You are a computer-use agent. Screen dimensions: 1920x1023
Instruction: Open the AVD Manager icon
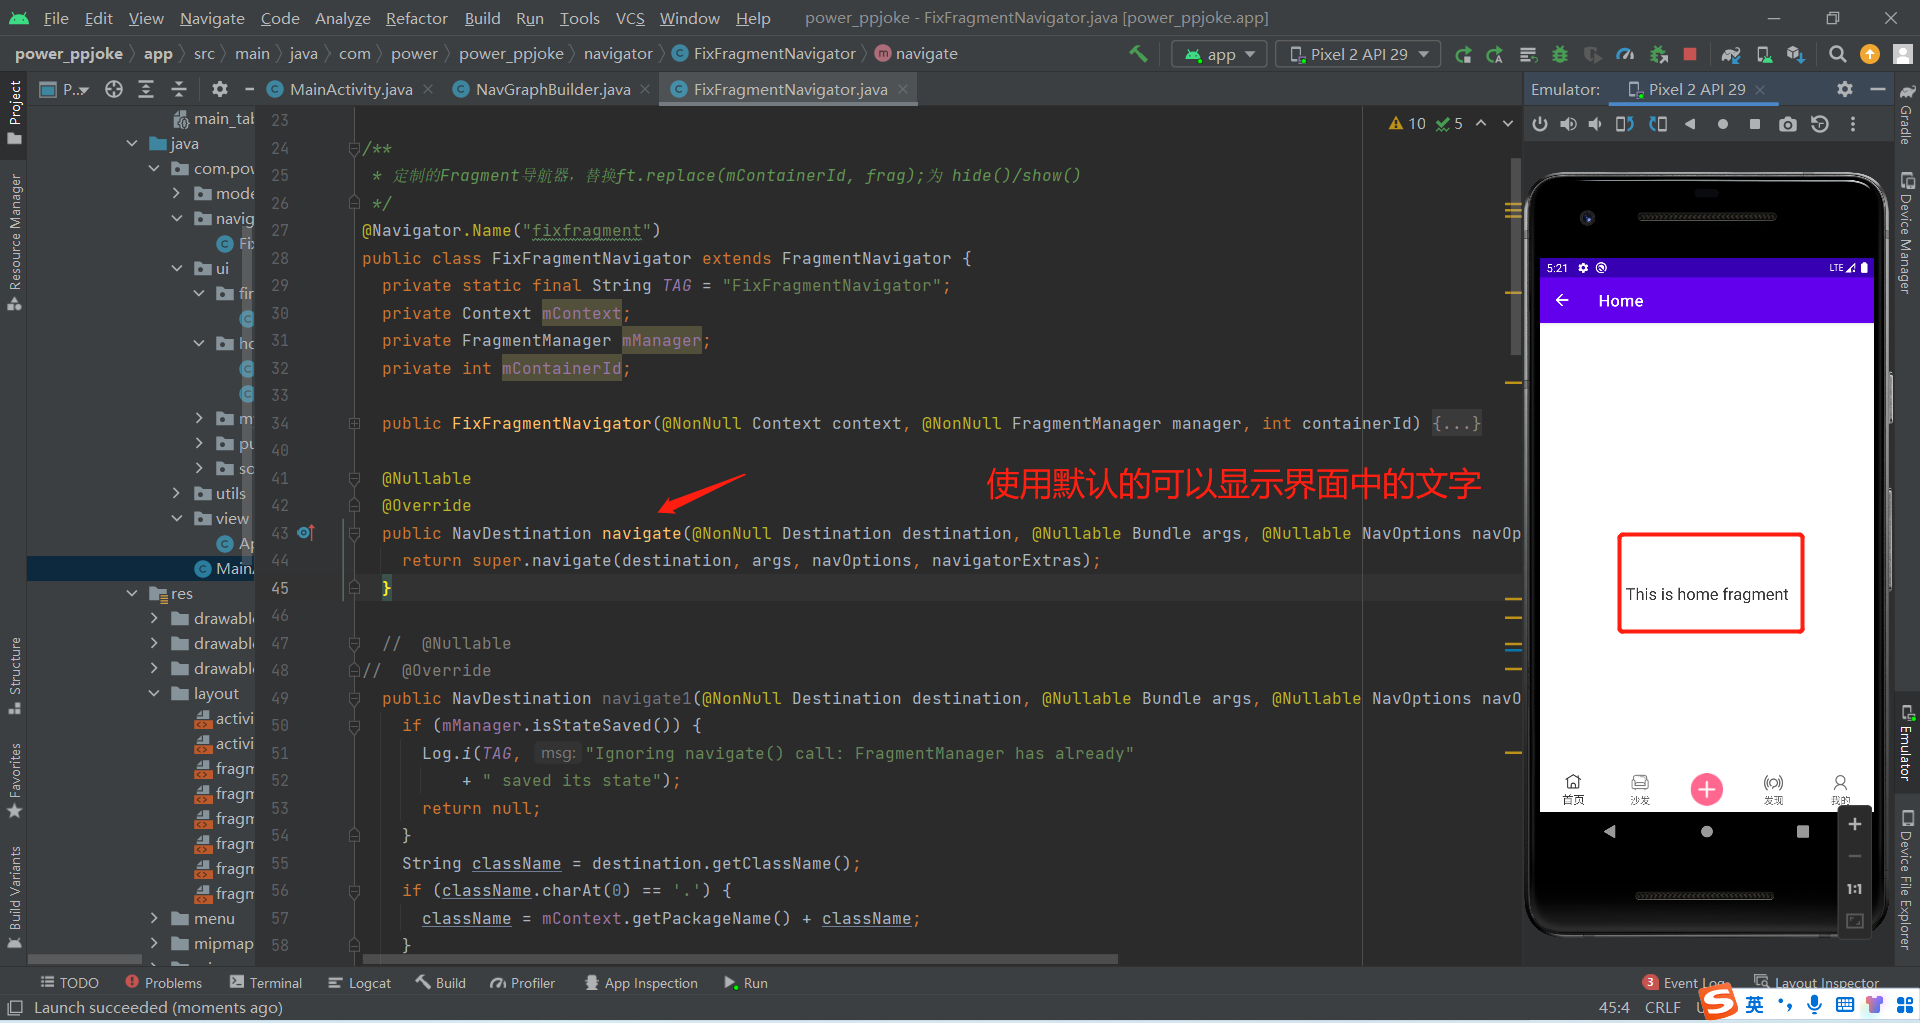click(x=1764, y=55)
